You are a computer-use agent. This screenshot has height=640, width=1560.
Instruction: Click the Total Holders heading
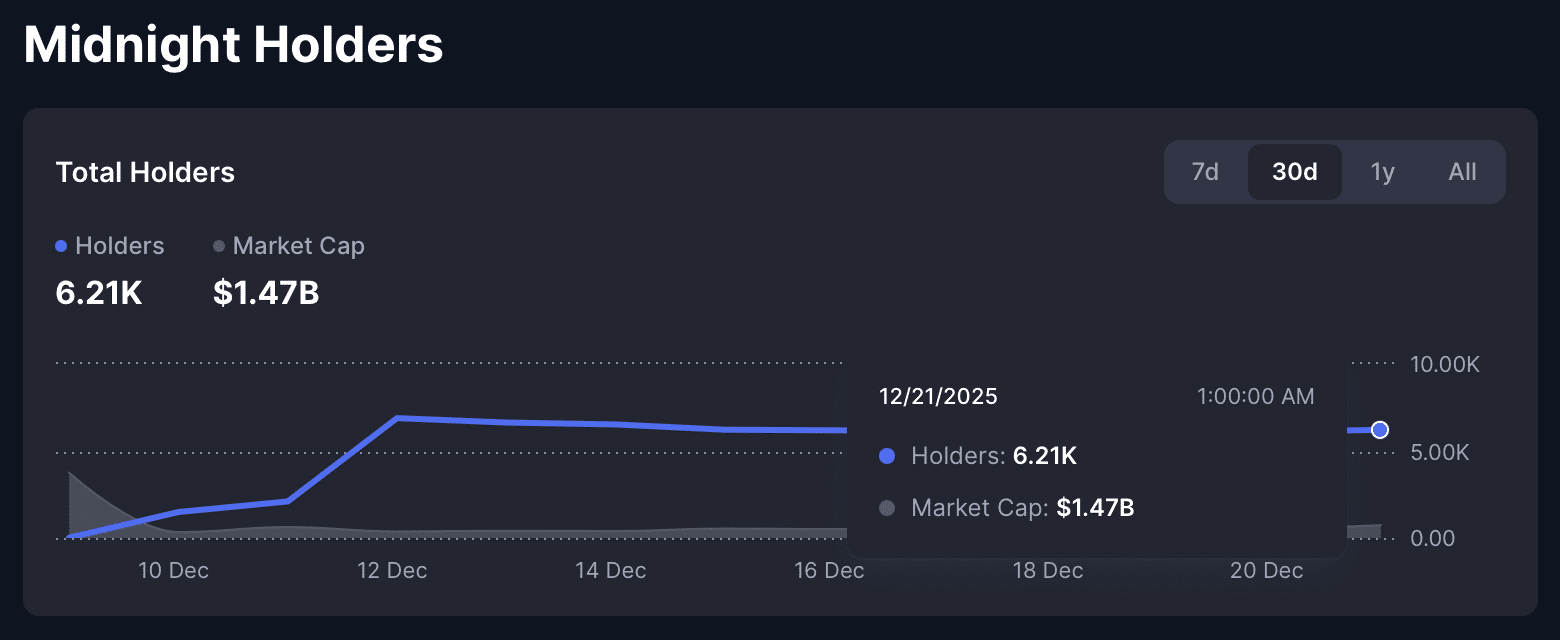145,172
